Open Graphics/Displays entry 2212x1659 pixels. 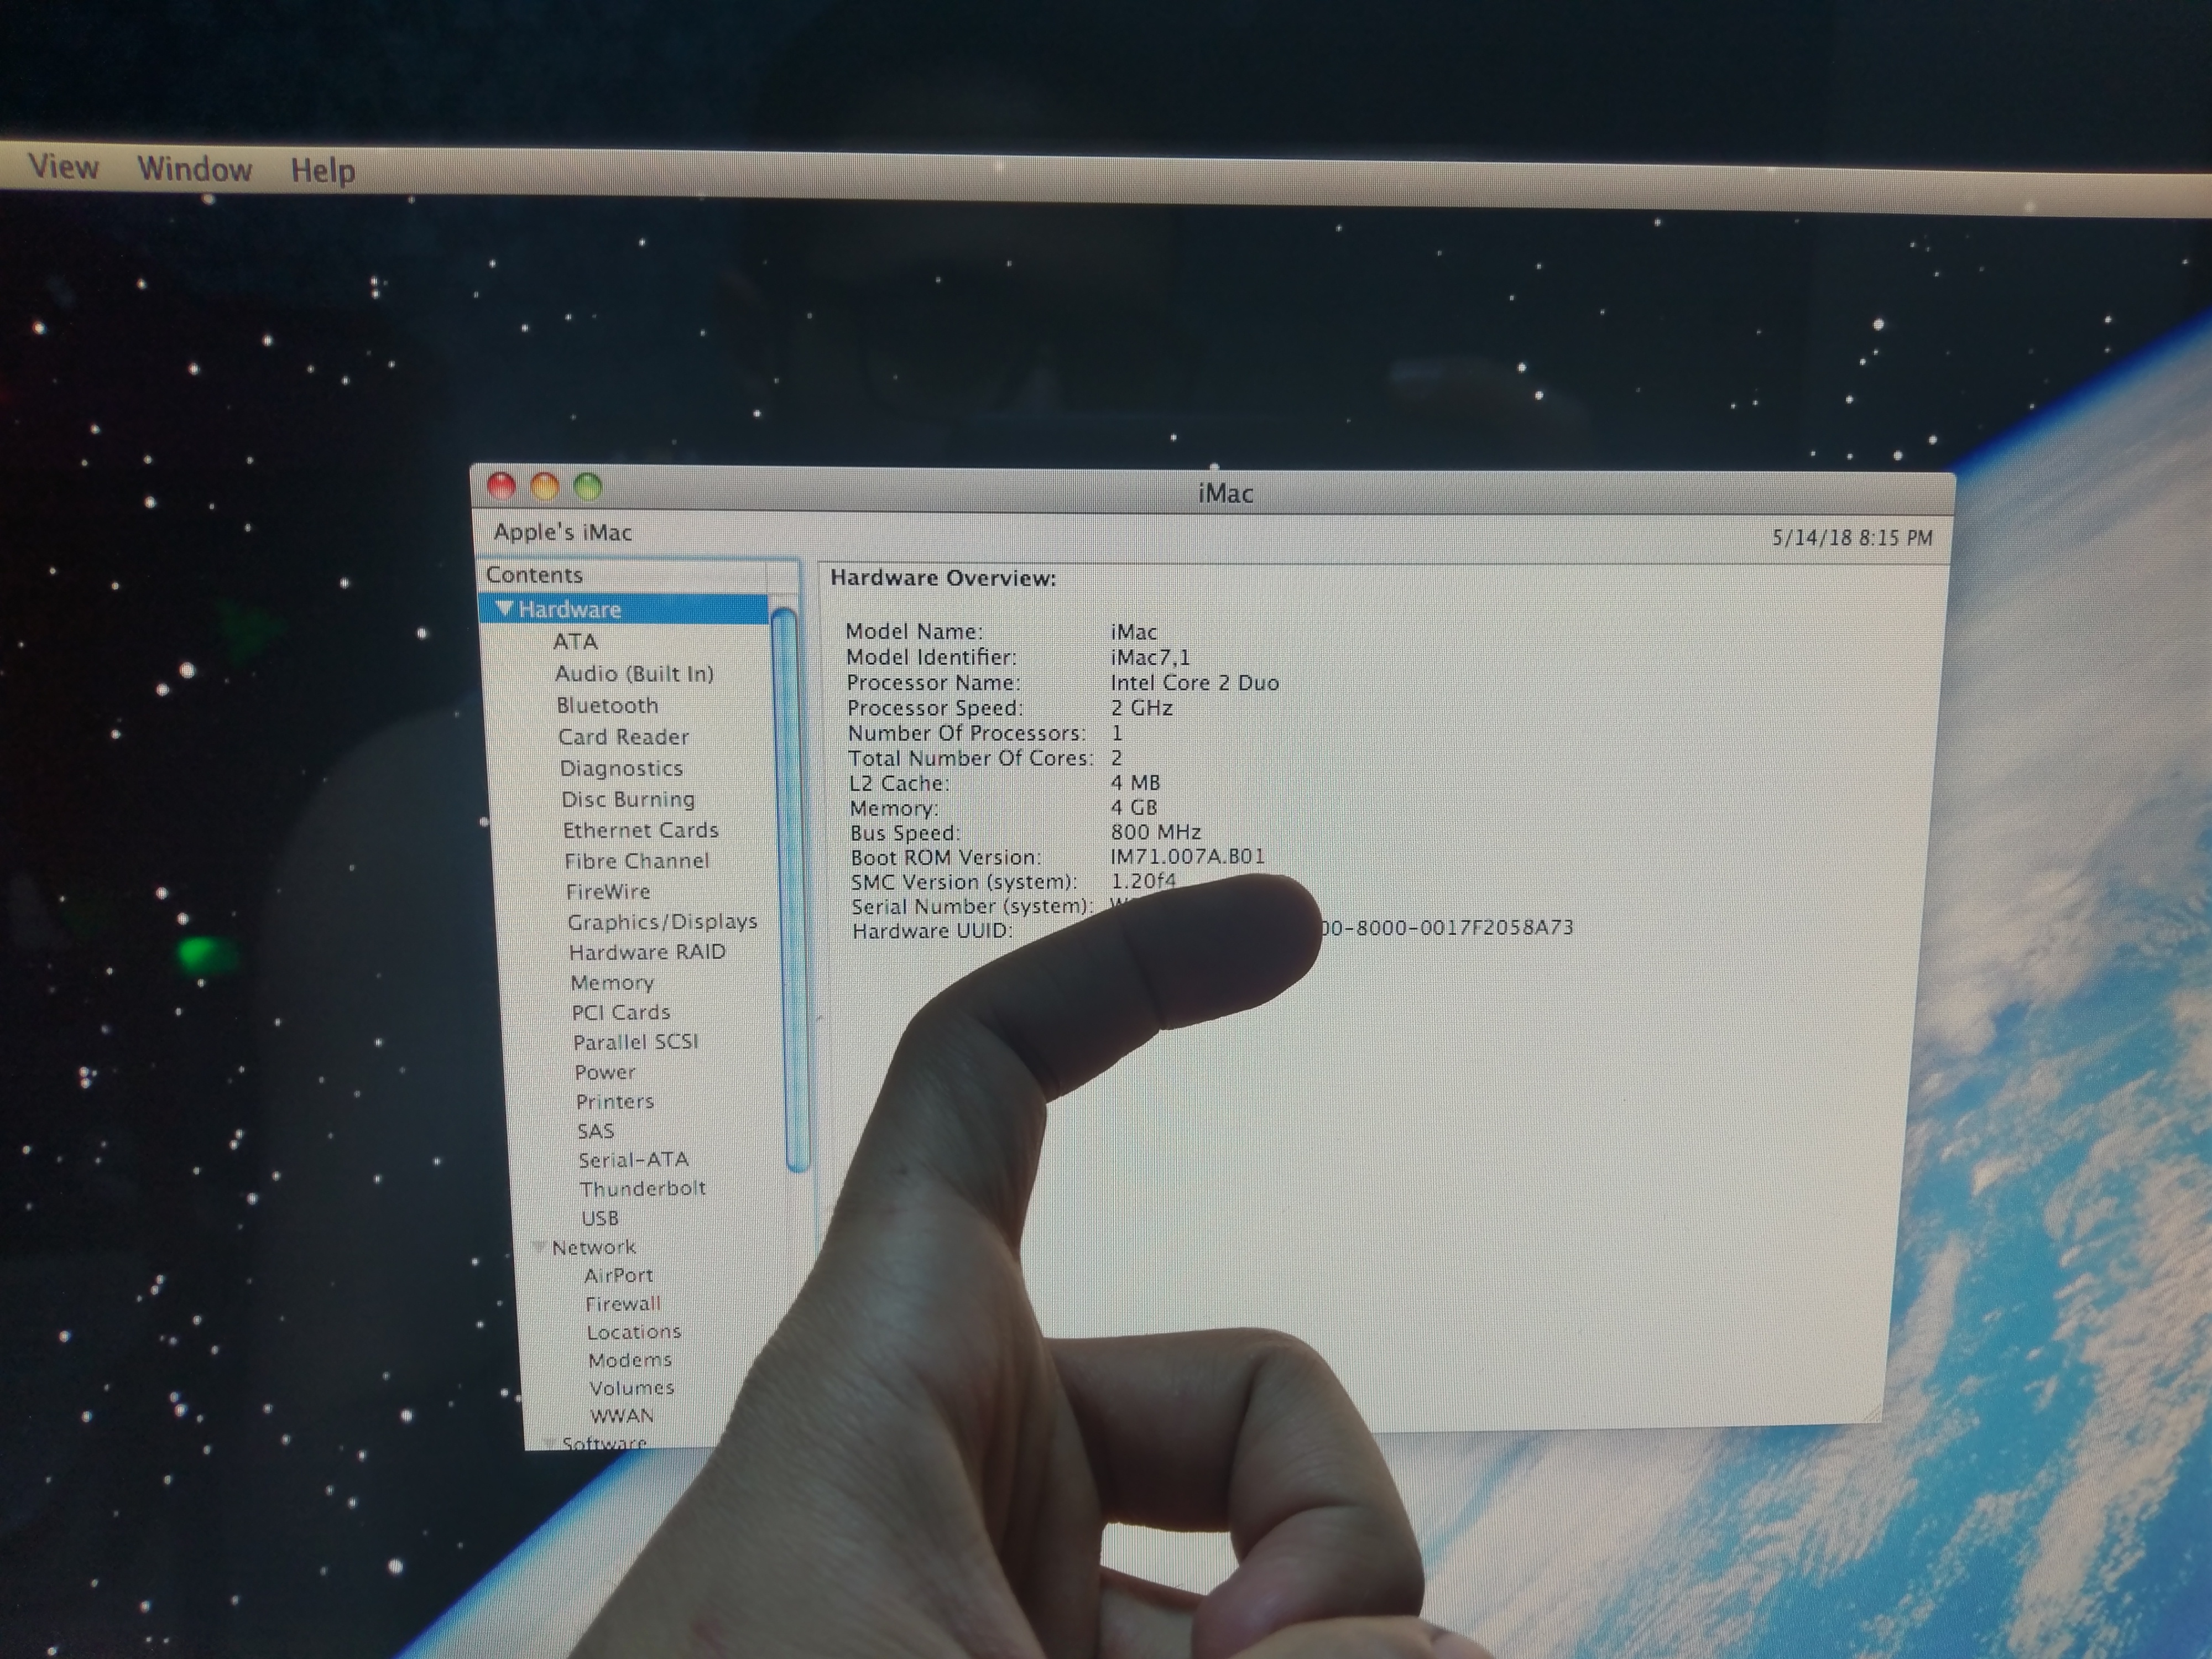click(x=662, y=921)
